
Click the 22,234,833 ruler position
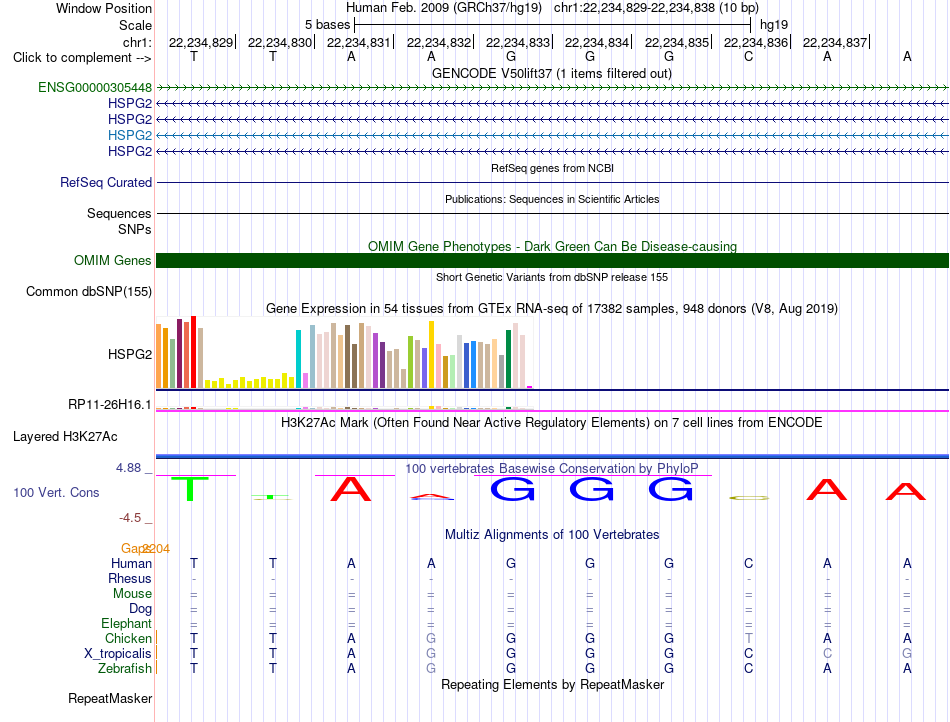click(517, 43)
